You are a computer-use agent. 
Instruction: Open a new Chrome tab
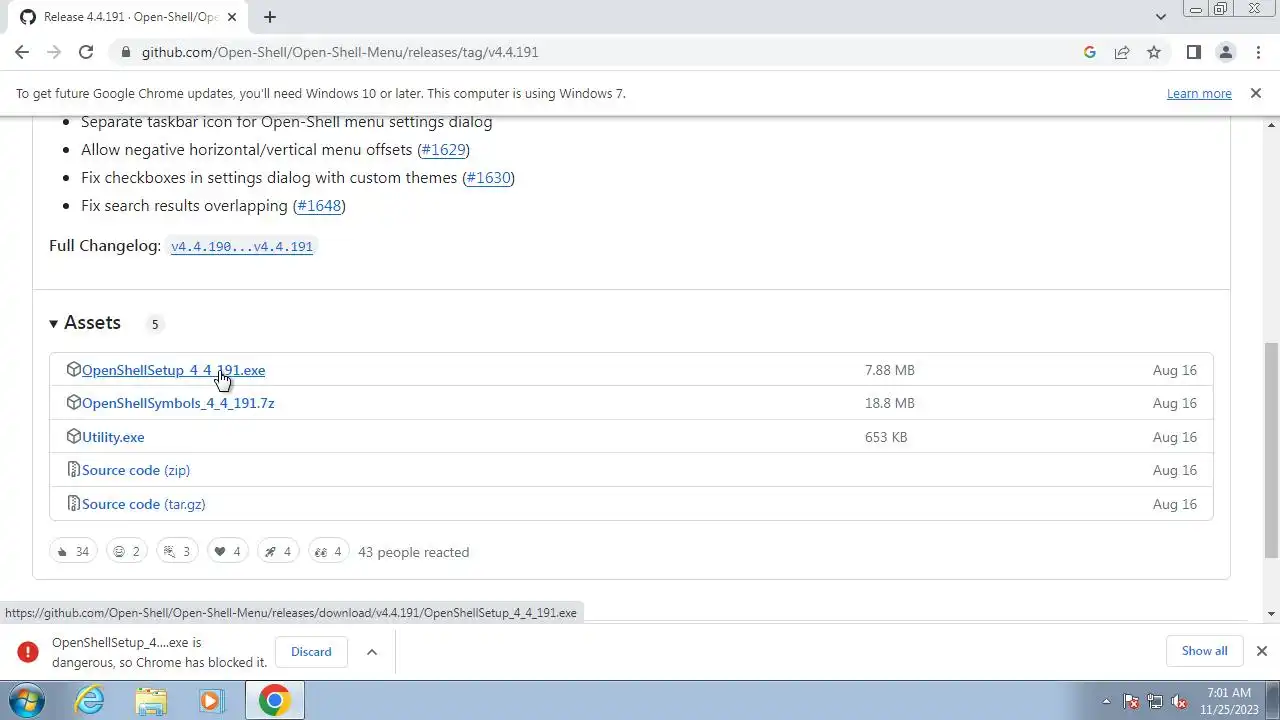(x=270, y=17)
